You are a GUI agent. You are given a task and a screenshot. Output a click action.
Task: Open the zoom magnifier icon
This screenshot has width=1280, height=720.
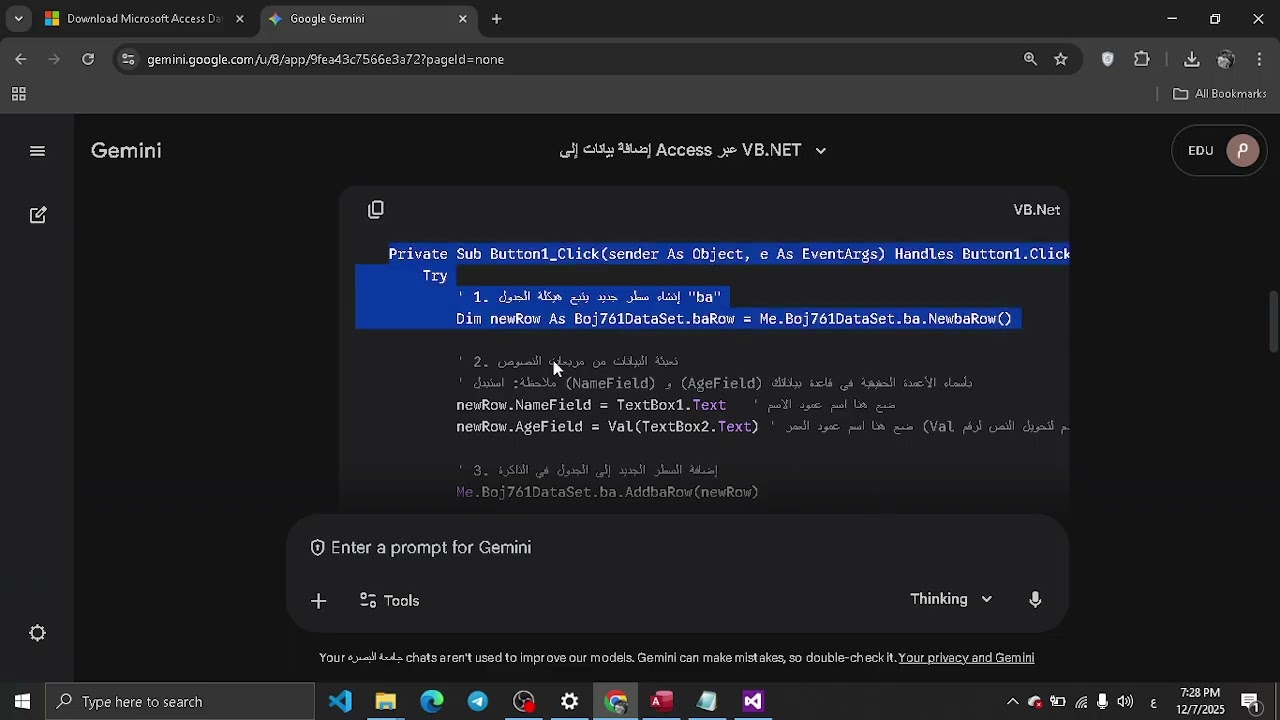(1030, 60)
